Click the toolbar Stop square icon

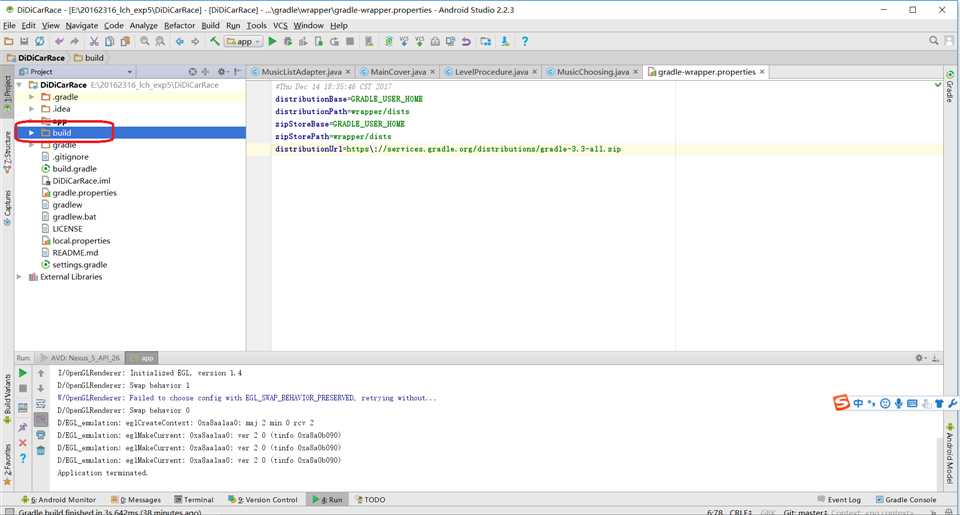tap(350, 42)
